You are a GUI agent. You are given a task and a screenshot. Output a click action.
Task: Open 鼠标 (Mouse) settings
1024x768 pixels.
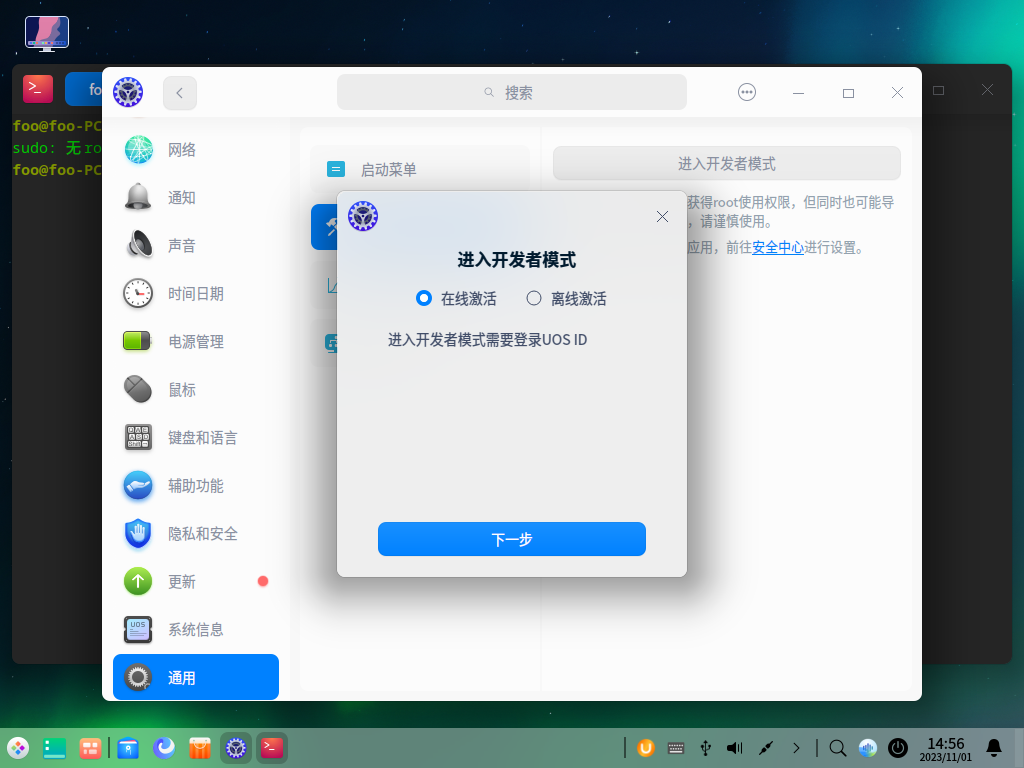click(x=181, y=390)
